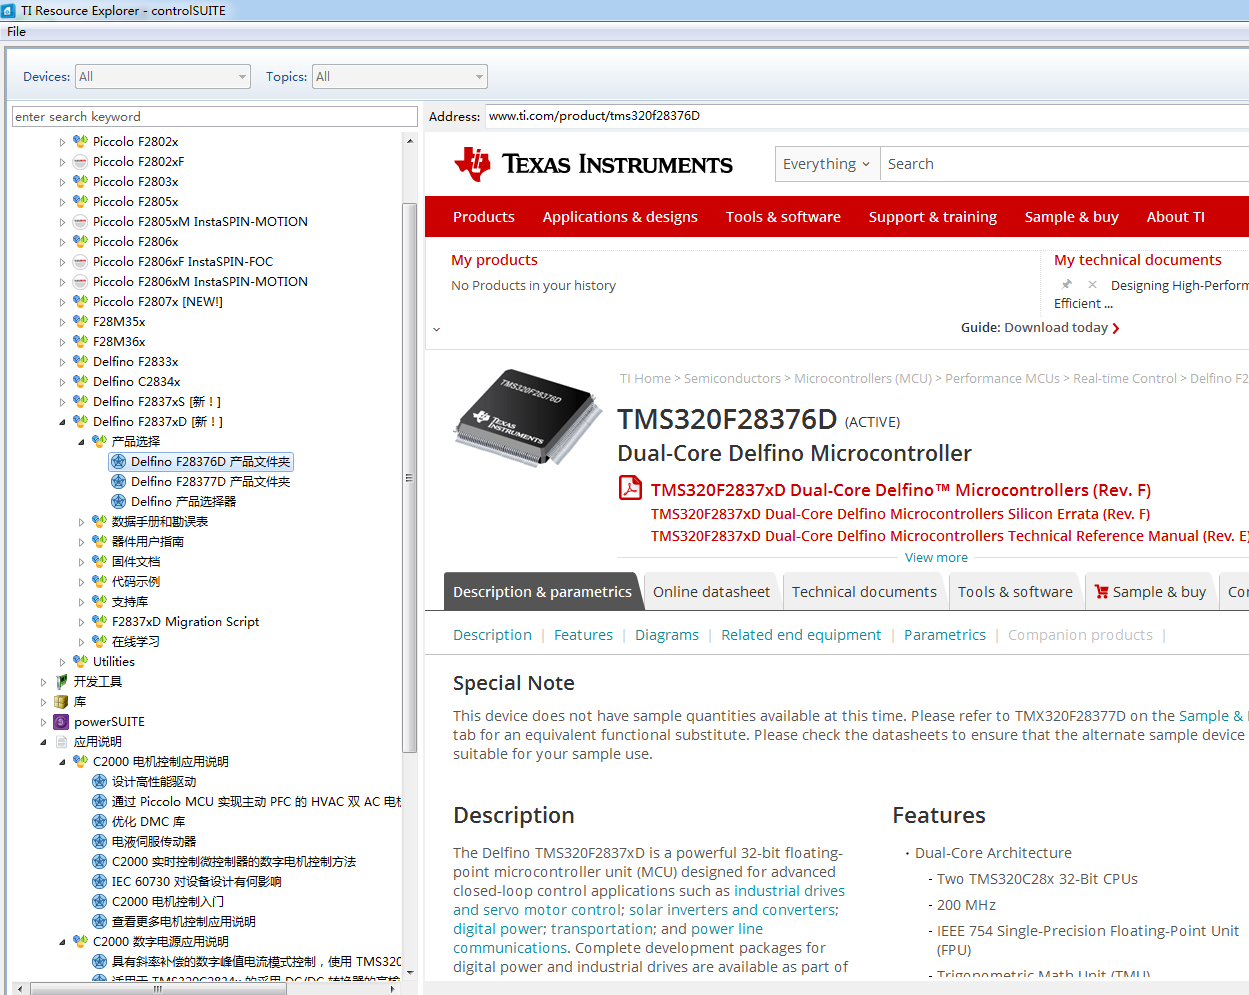This screenshot has height=995, width=1249.
Task: Select Description & parametrics tab
Action: [x=542, y=592]
